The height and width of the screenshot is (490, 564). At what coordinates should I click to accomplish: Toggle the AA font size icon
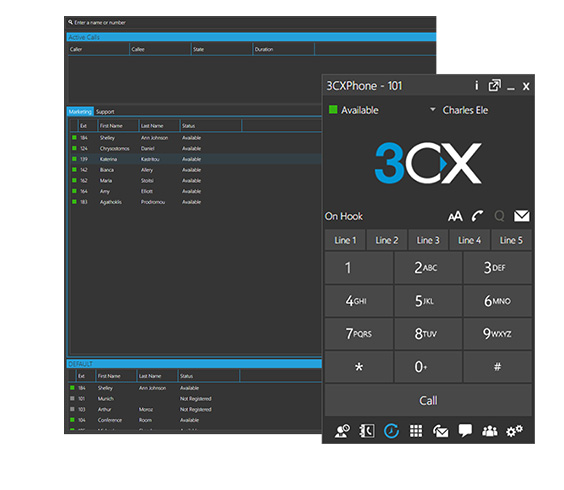point(455,216)
